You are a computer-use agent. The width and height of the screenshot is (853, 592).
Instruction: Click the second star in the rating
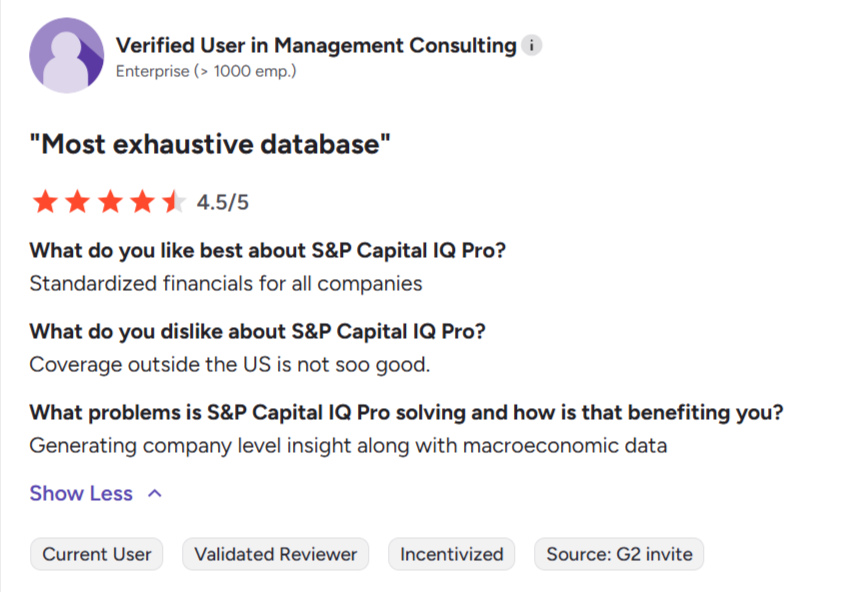(x=78, y=201)
